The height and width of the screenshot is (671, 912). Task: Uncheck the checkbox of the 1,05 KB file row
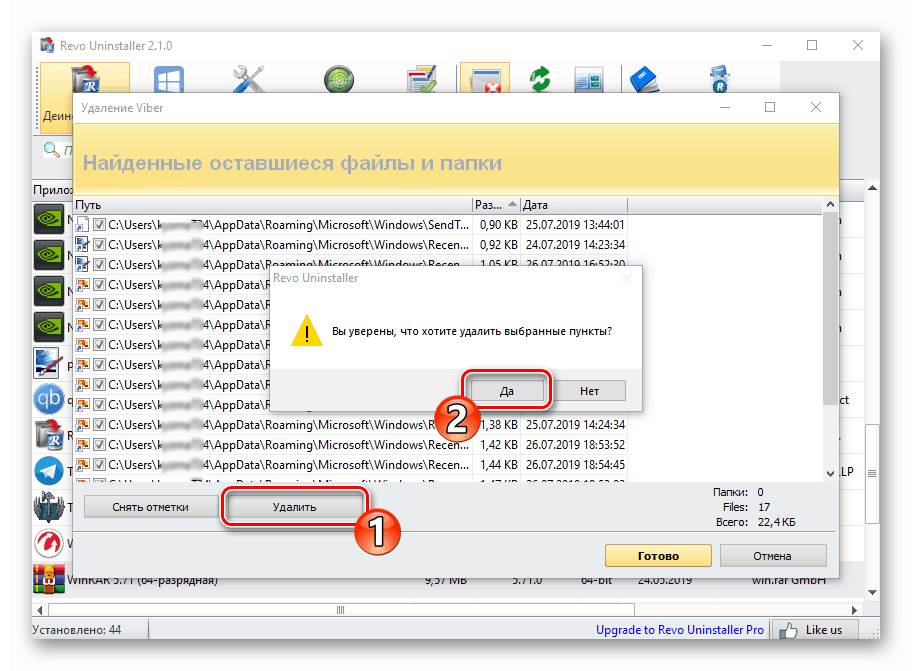click(99, 265)
